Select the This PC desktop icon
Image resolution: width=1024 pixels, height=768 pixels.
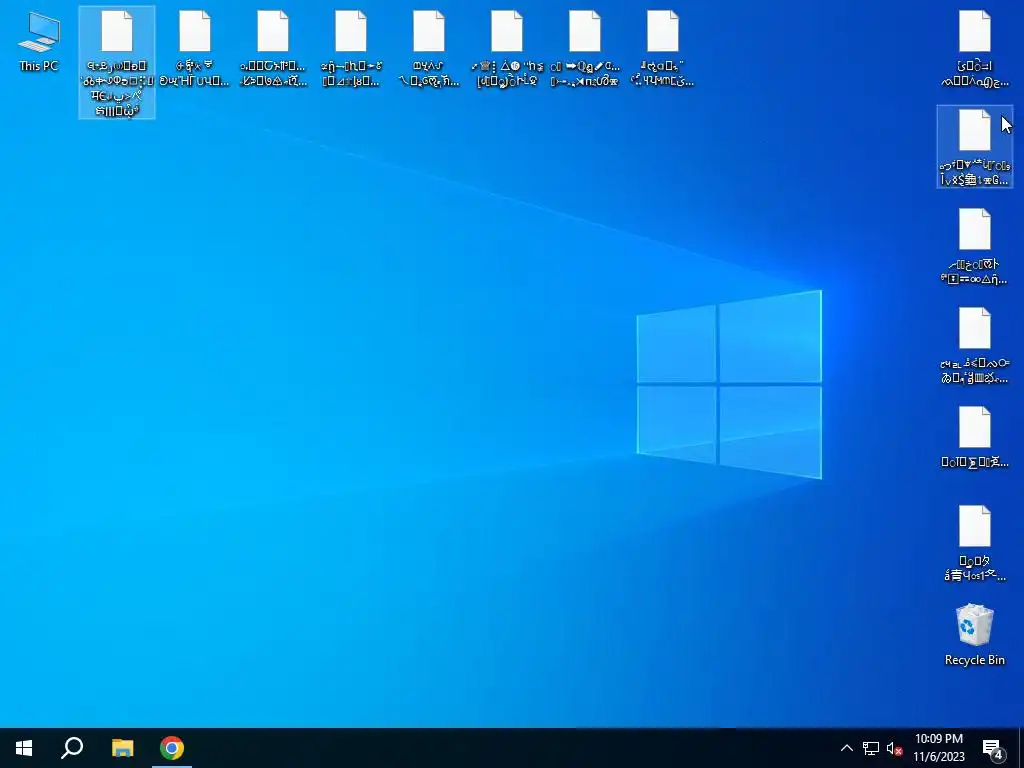pyautogui.click(x=39, y=41)
